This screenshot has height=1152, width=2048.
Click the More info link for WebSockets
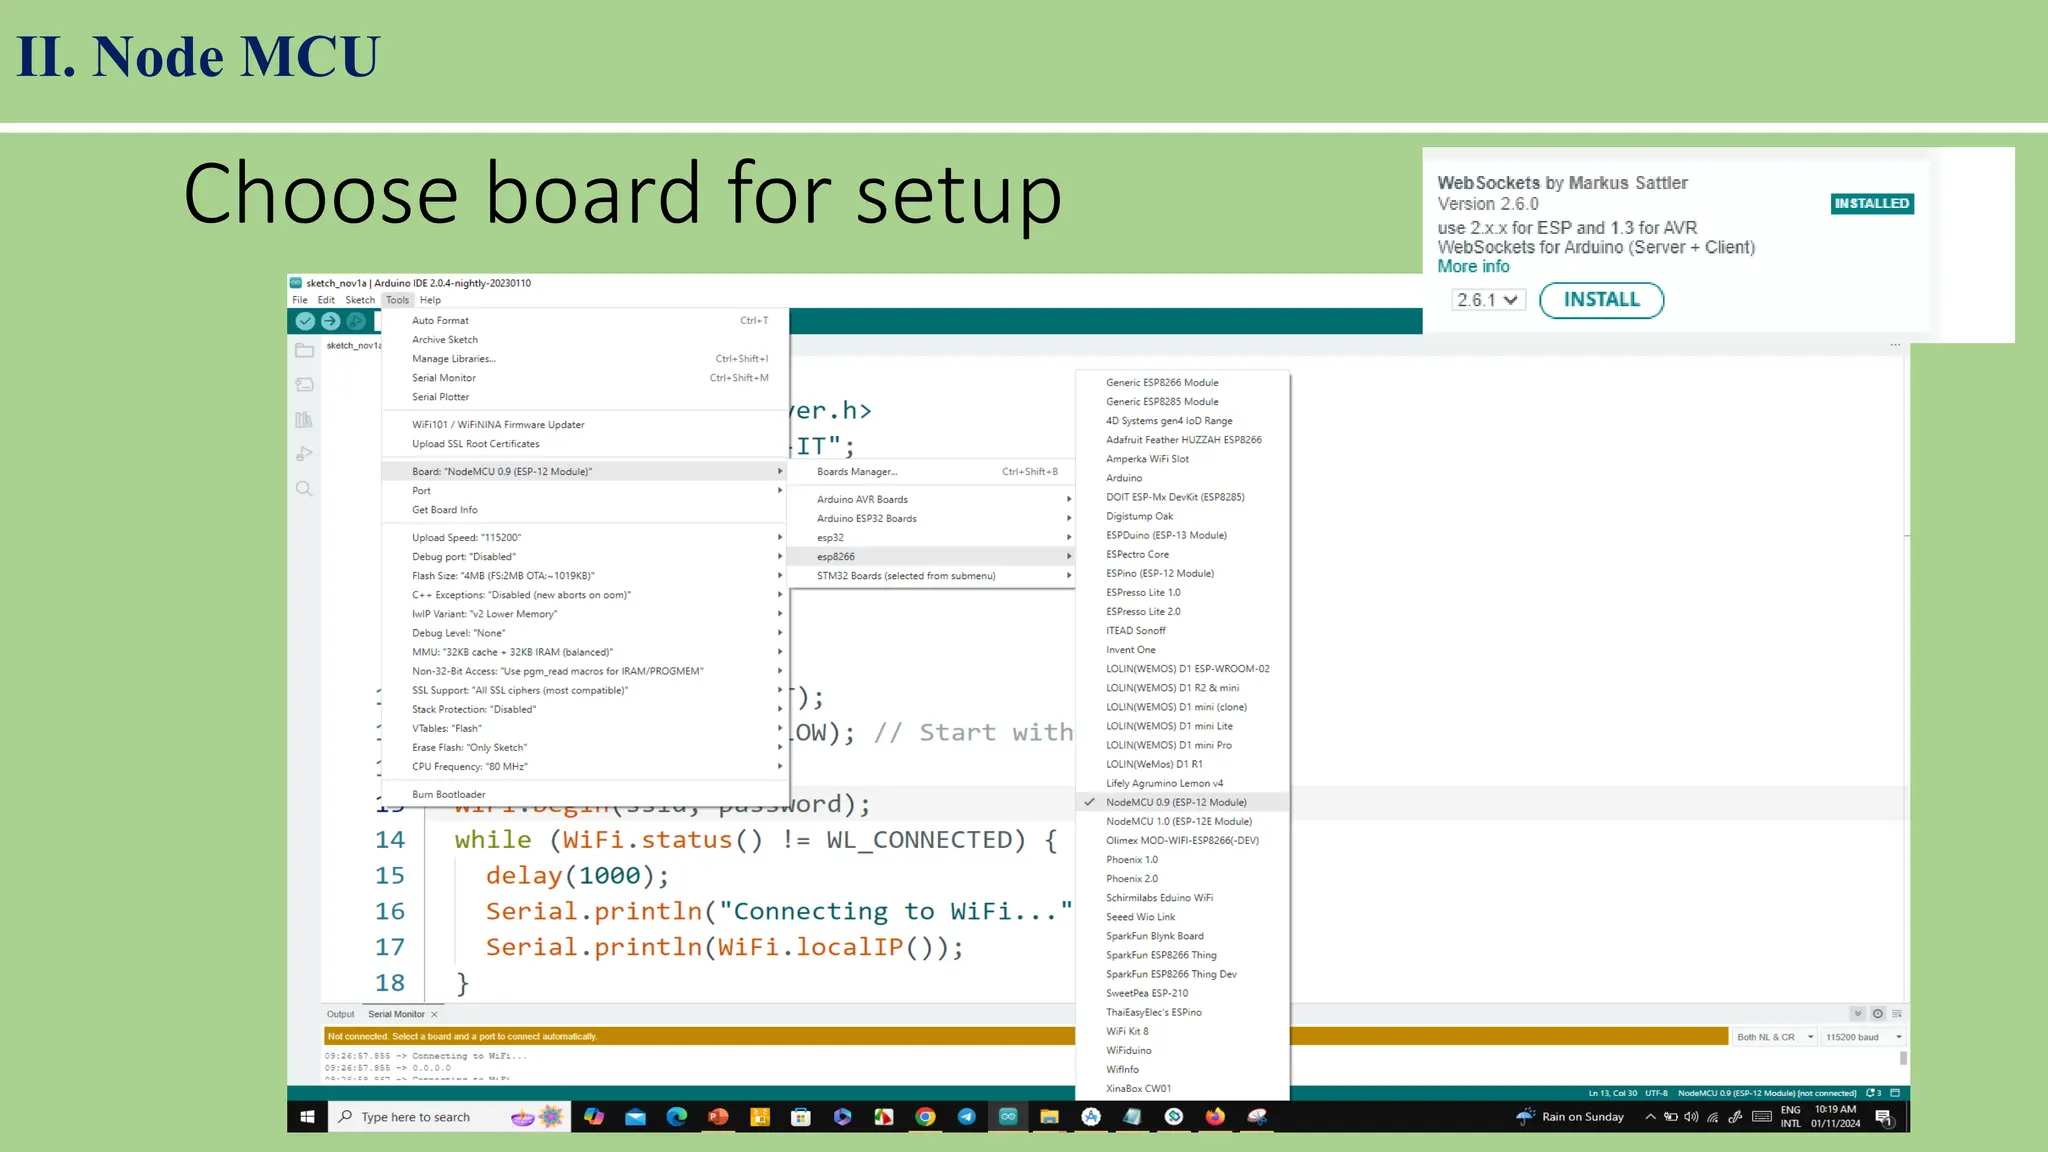(x=1473, y=266)
